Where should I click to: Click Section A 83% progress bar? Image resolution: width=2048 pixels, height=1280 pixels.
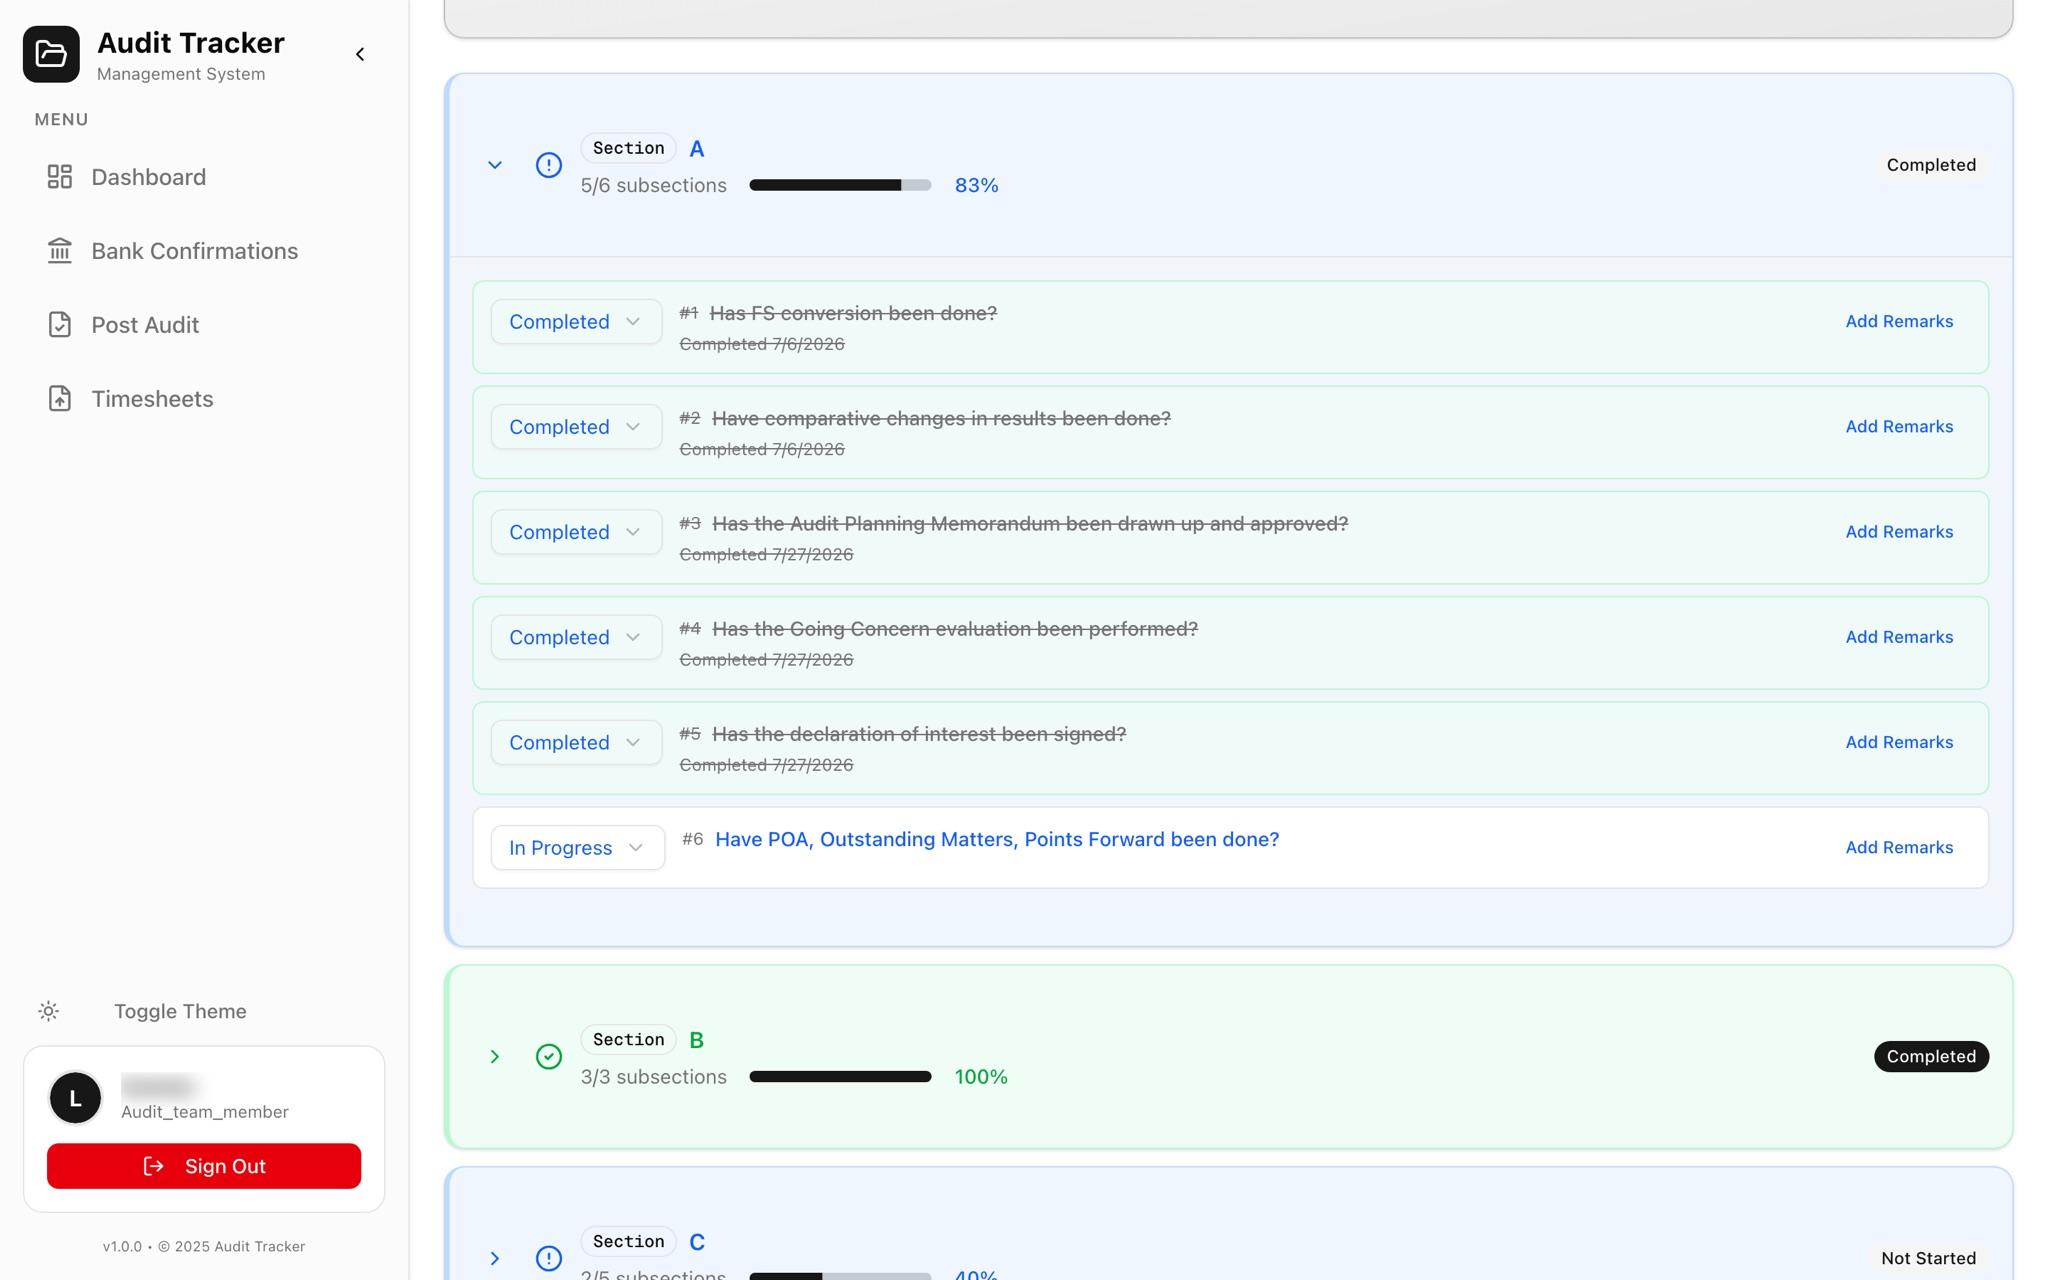(840, 185)
